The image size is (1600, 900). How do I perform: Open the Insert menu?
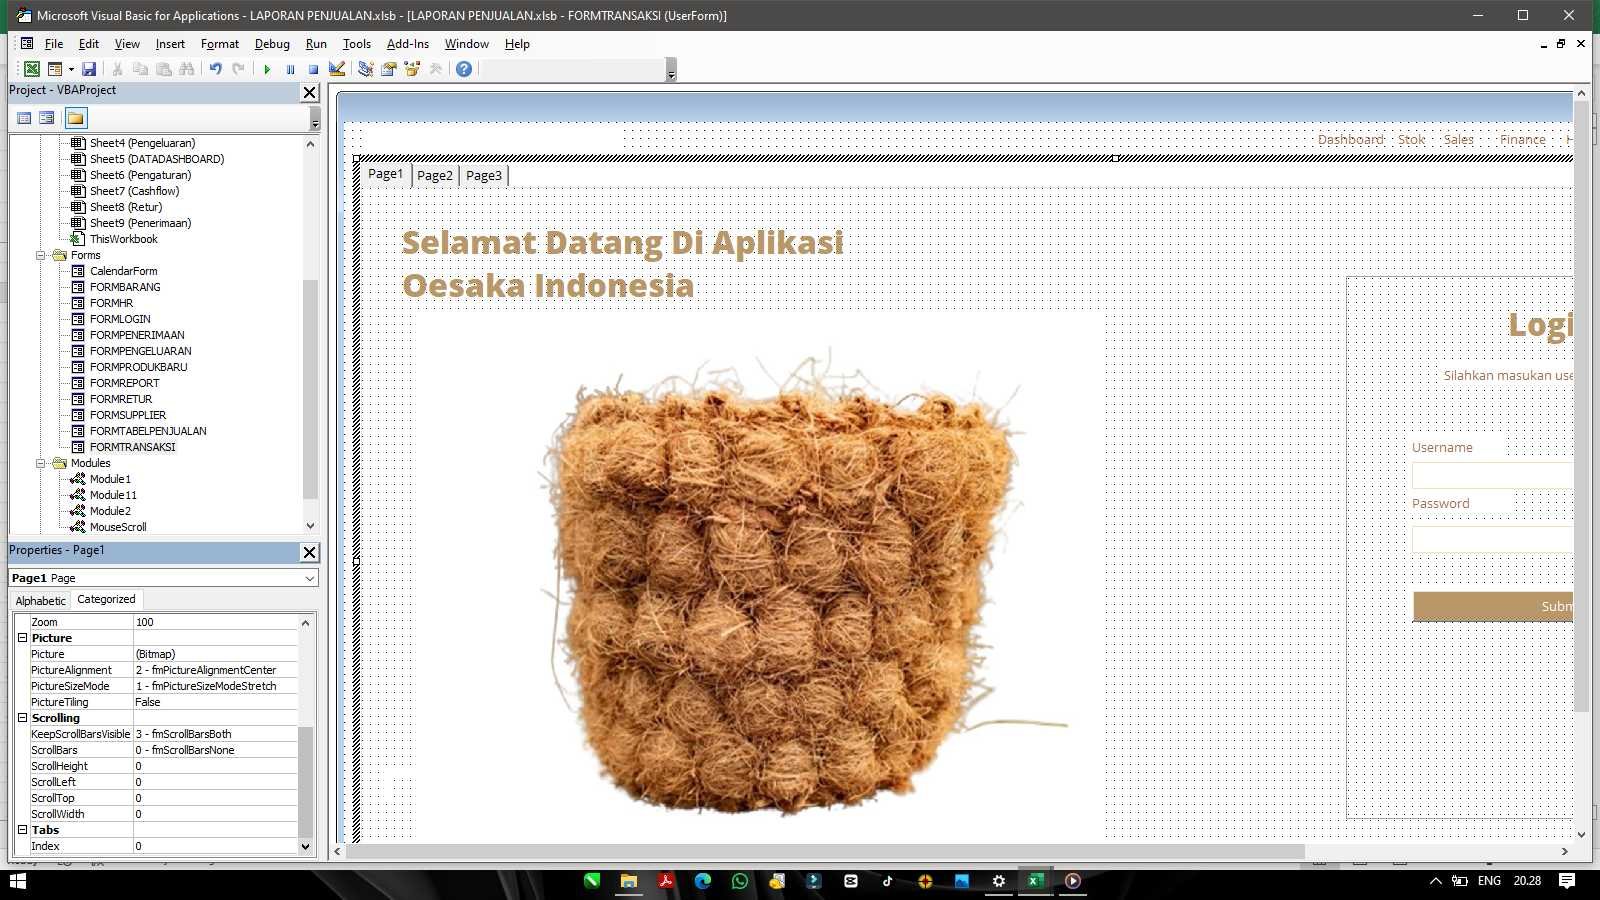coord(170,44)
